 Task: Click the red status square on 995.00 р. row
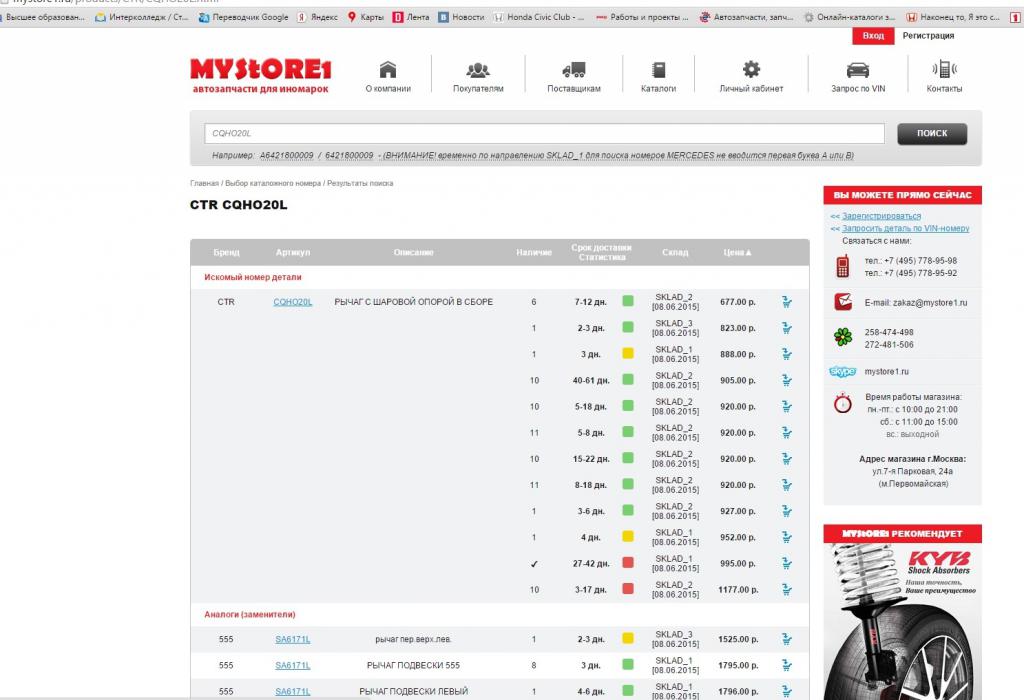pos(628,562)
